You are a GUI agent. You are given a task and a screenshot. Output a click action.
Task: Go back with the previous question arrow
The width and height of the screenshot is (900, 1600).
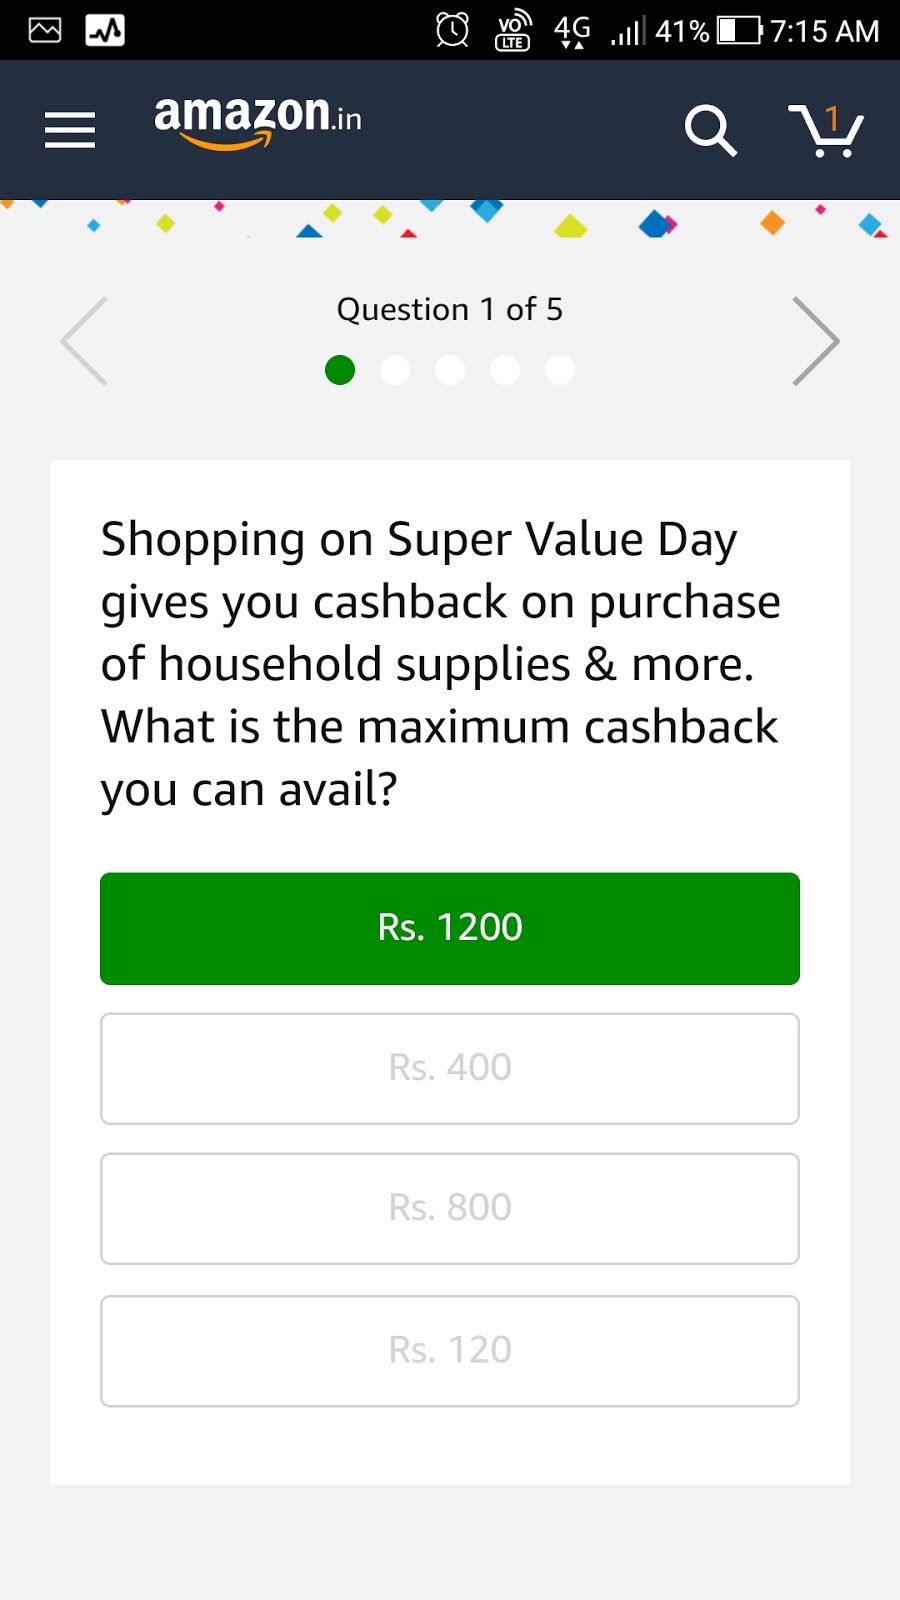coord(84,341)
